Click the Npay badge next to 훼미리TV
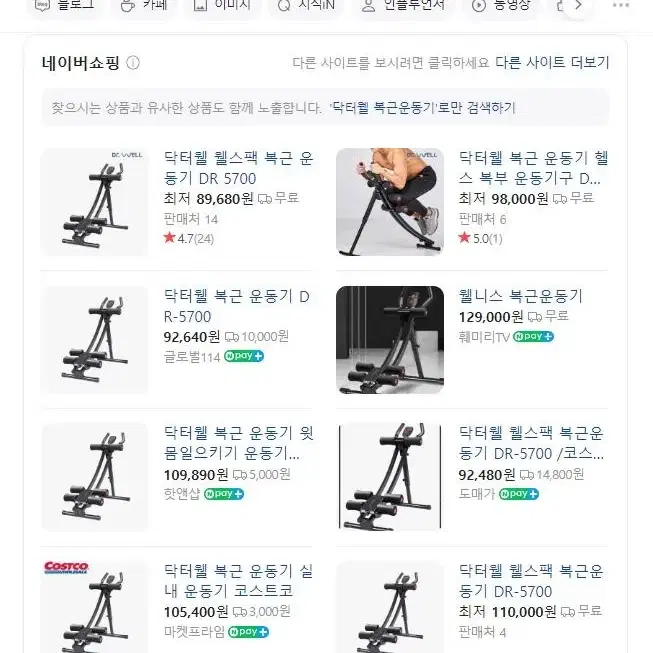Image resolution: width=653 pixels, height=653 pixels. coord(533,336)
